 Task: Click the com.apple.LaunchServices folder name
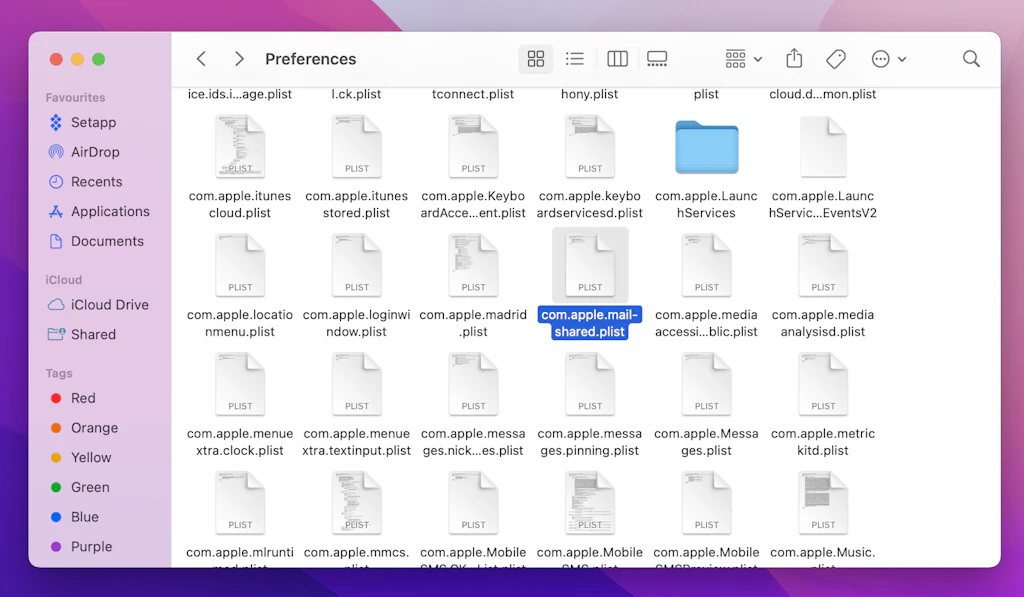[x=707, y=204]
